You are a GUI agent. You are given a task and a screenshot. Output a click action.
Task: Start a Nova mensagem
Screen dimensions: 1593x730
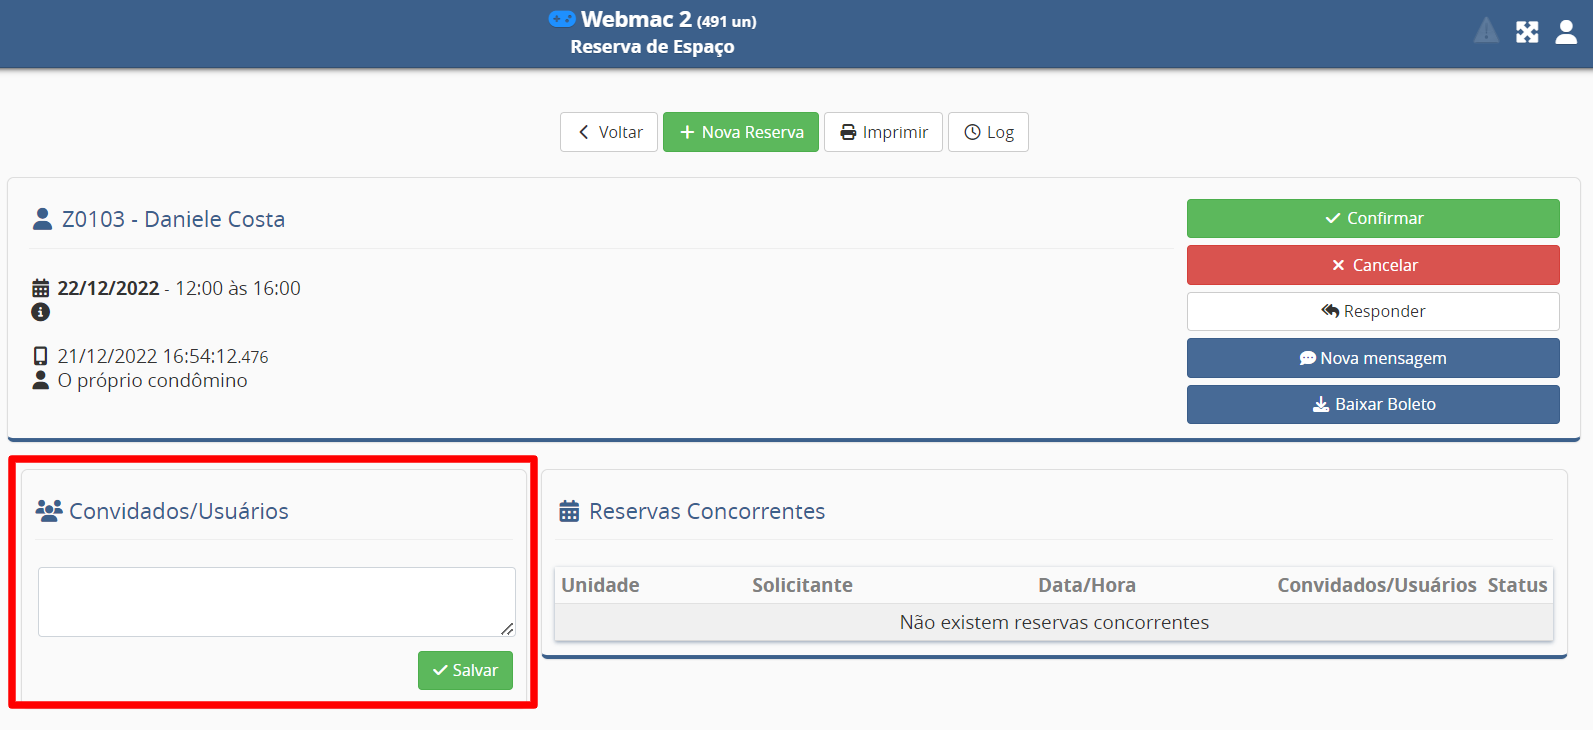(1373, 358)
